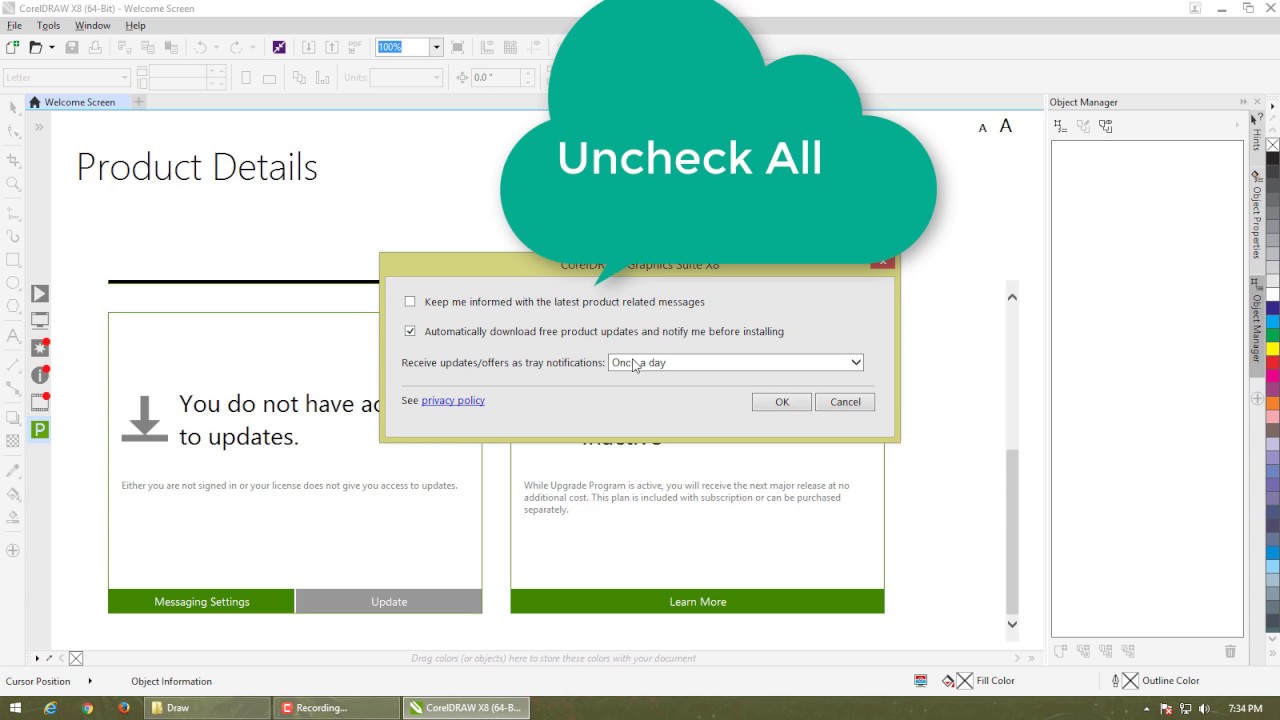This screenshot has height=720, width=1280.
Task: Click the speaker volume icon in tray
Action: [1206, 708]
